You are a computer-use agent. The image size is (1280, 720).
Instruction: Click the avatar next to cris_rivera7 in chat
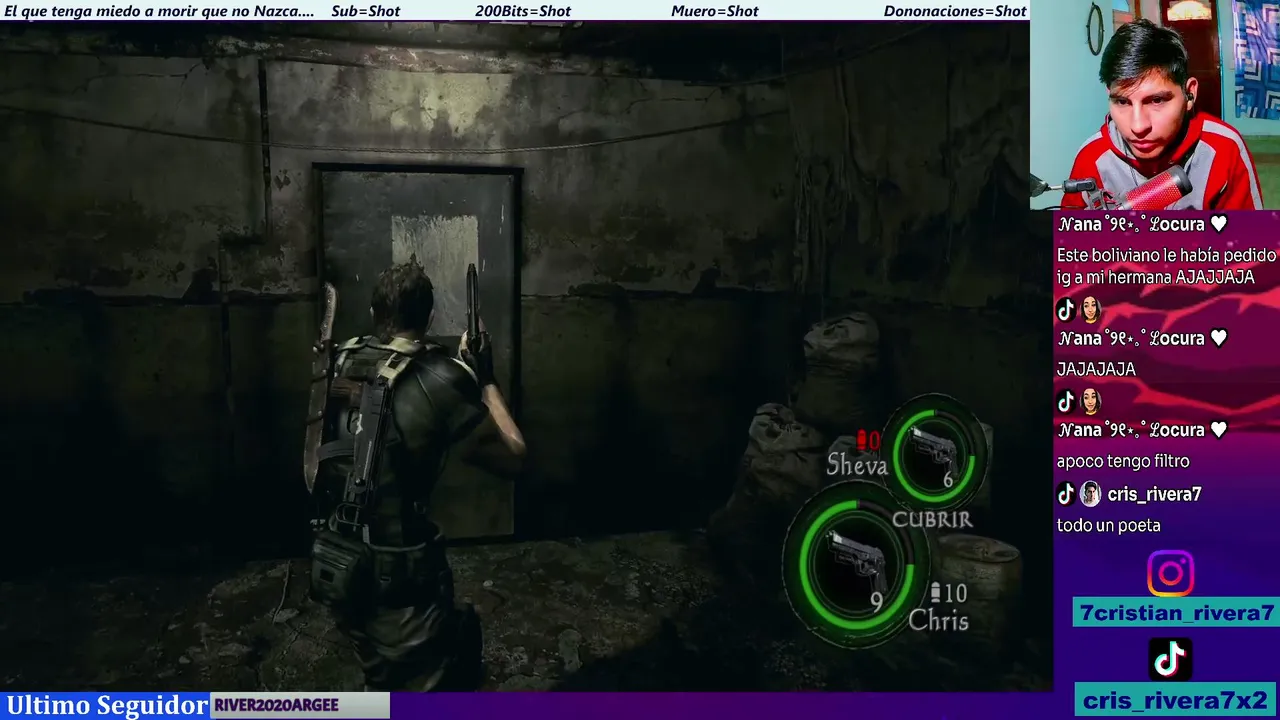(x=1090, y=494)
